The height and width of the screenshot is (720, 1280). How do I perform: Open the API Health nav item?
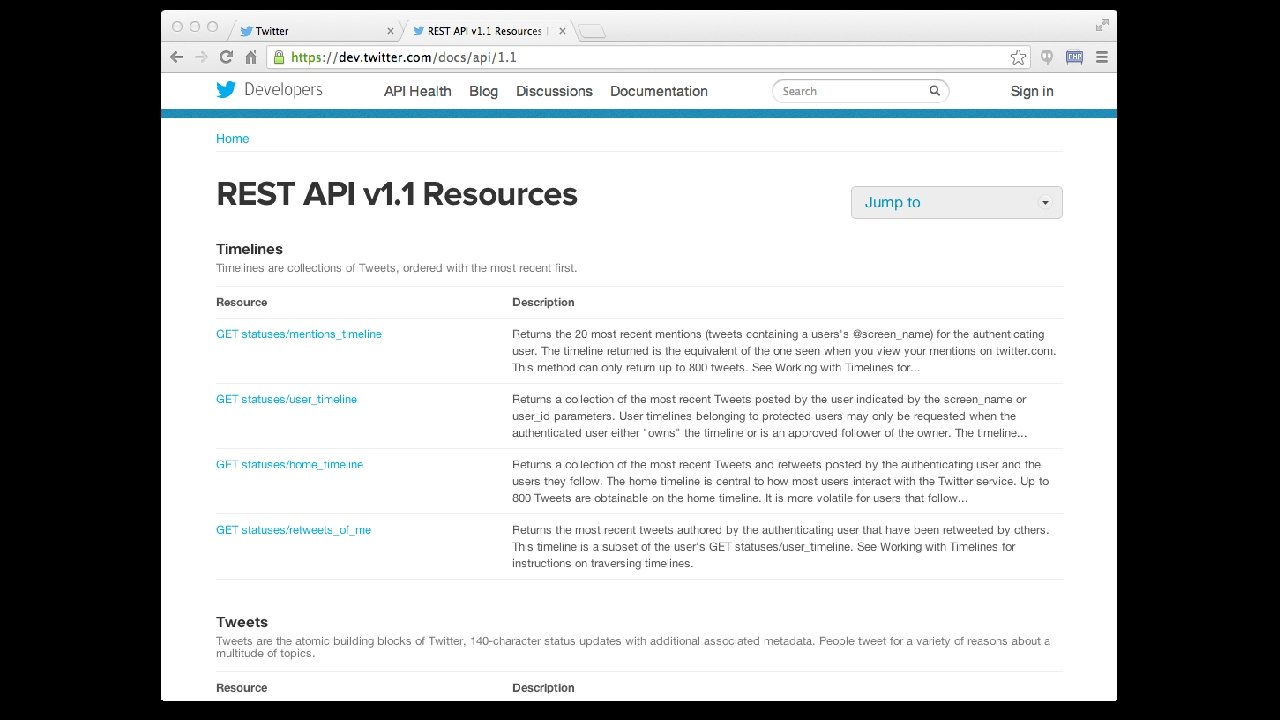pos(417,91)
